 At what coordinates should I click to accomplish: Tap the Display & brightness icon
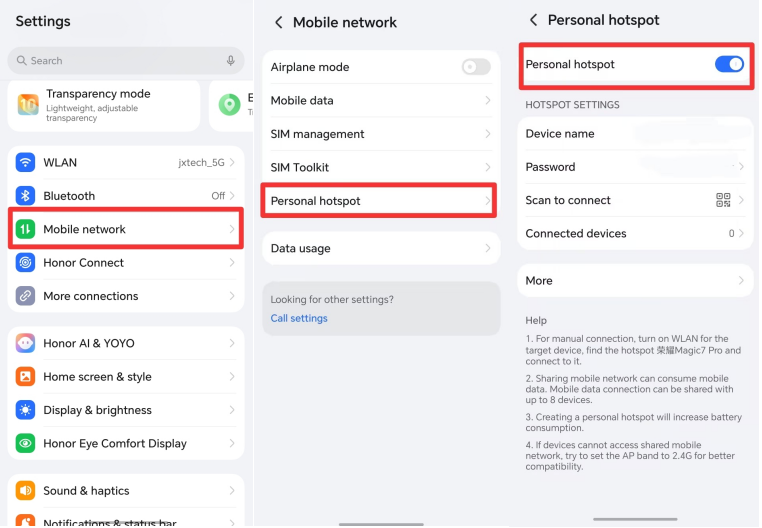tap(26, 410)
